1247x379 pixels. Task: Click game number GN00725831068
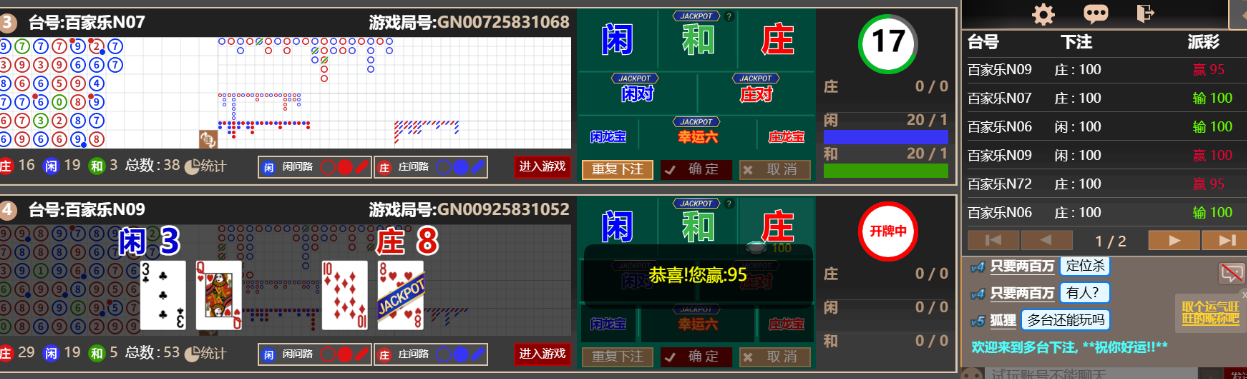point(503,22)
